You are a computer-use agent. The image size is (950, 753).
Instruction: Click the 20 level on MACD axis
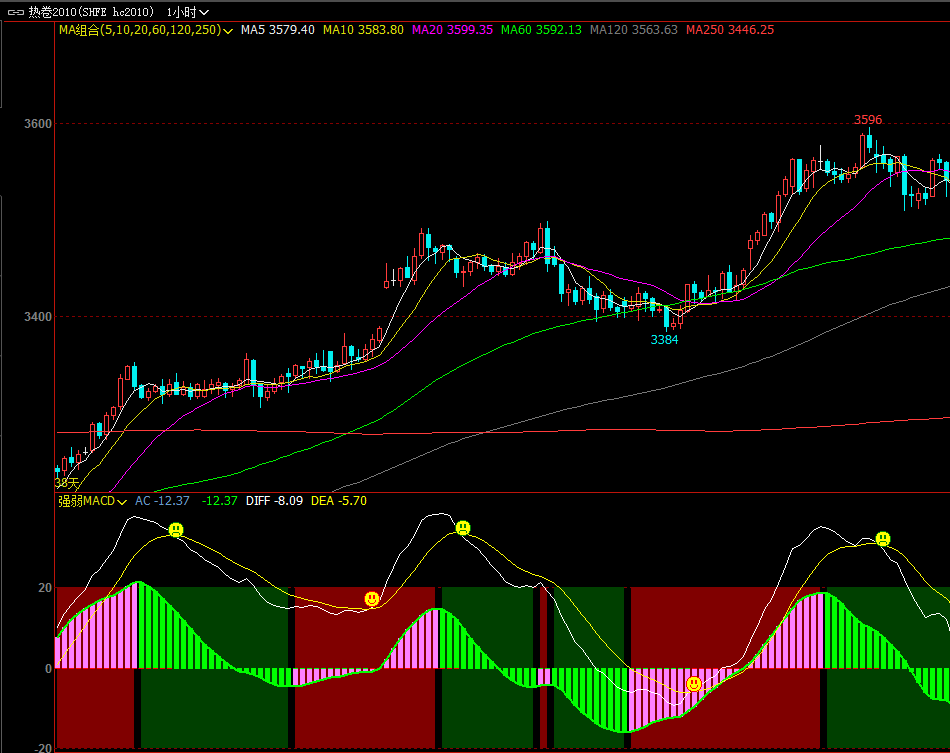tap(45, 588)
